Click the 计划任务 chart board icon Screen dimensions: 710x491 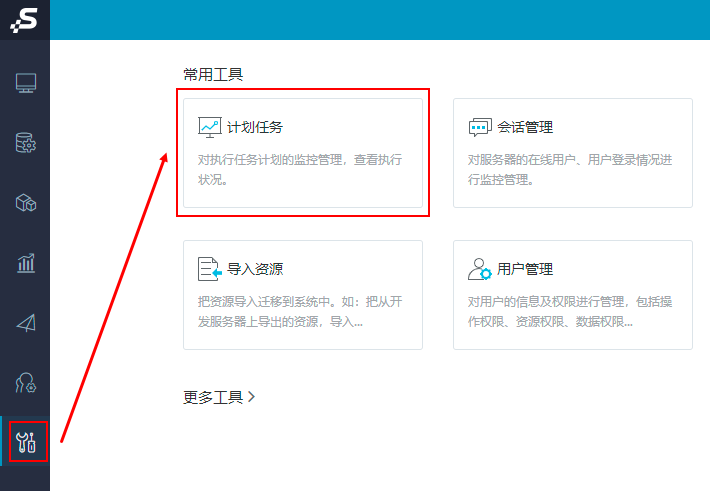(x=210, y=127)
